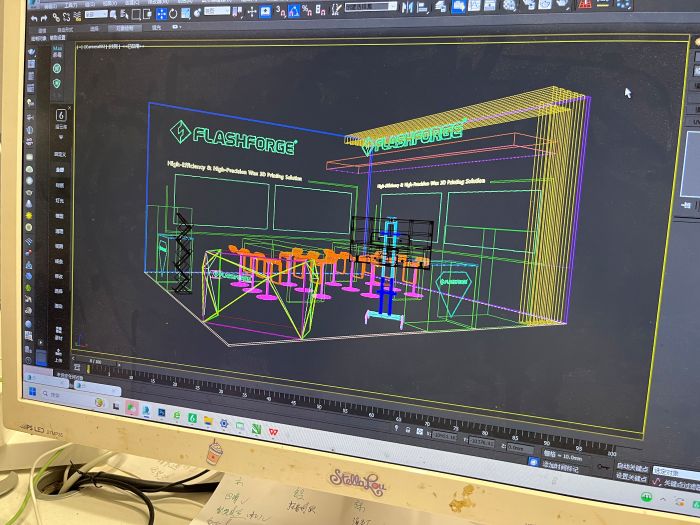Open the Use Pivot Point Center flyout
700x525 pixels.
pos(237,12)
